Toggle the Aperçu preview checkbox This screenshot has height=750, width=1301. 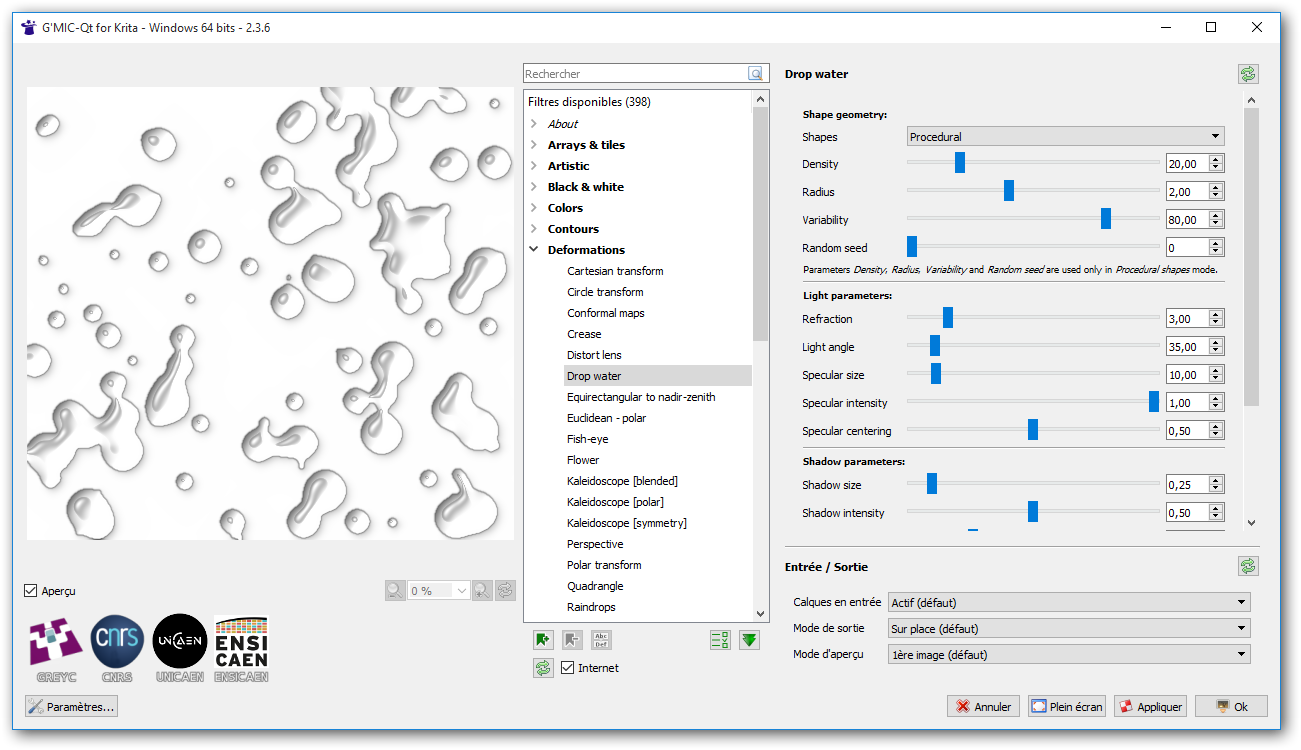tap(31, 591)
